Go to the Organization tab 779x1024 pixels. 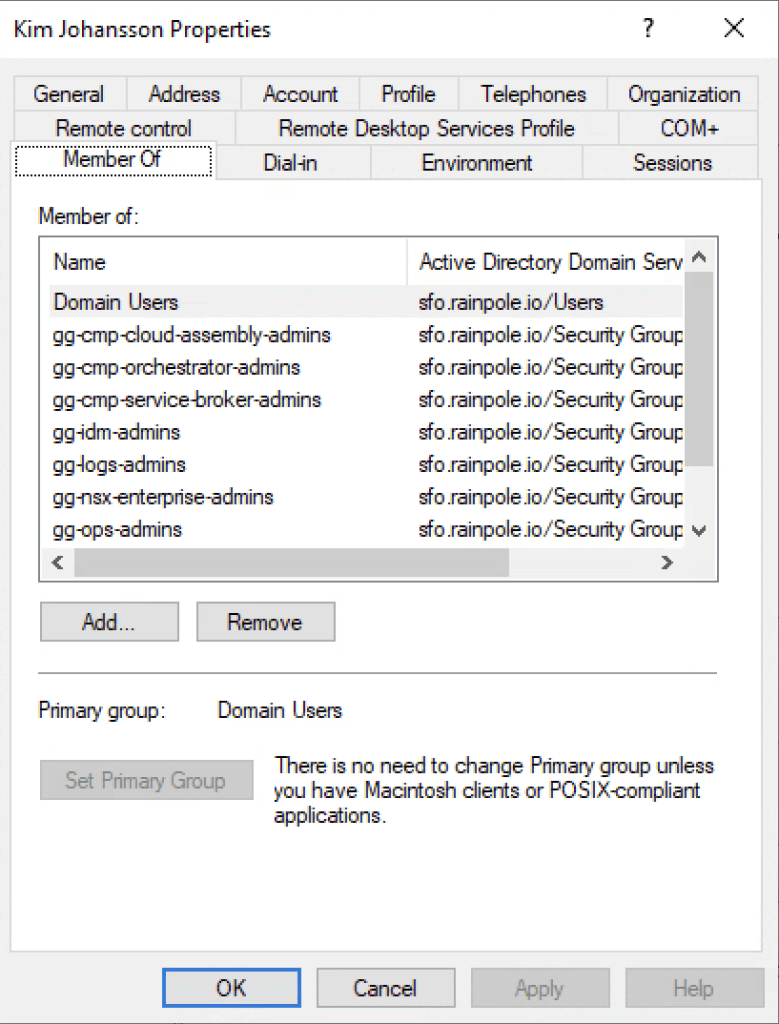[x=684, y=94]
